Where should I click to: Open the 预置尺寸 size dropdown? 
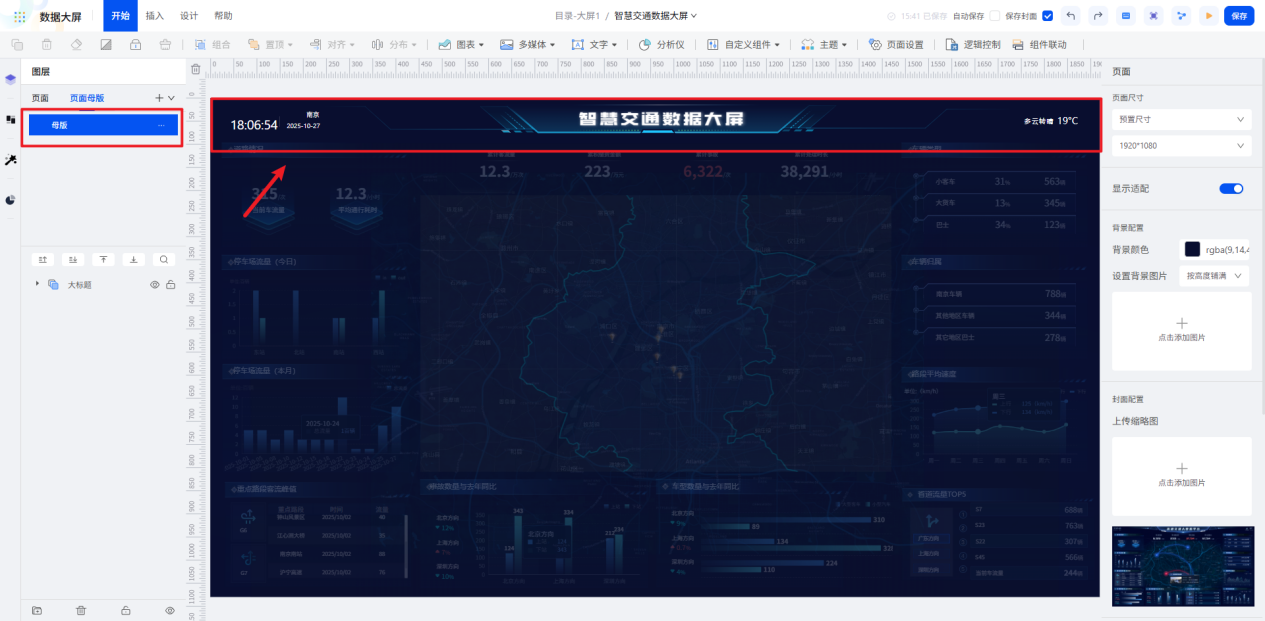tap(1182, 119)
